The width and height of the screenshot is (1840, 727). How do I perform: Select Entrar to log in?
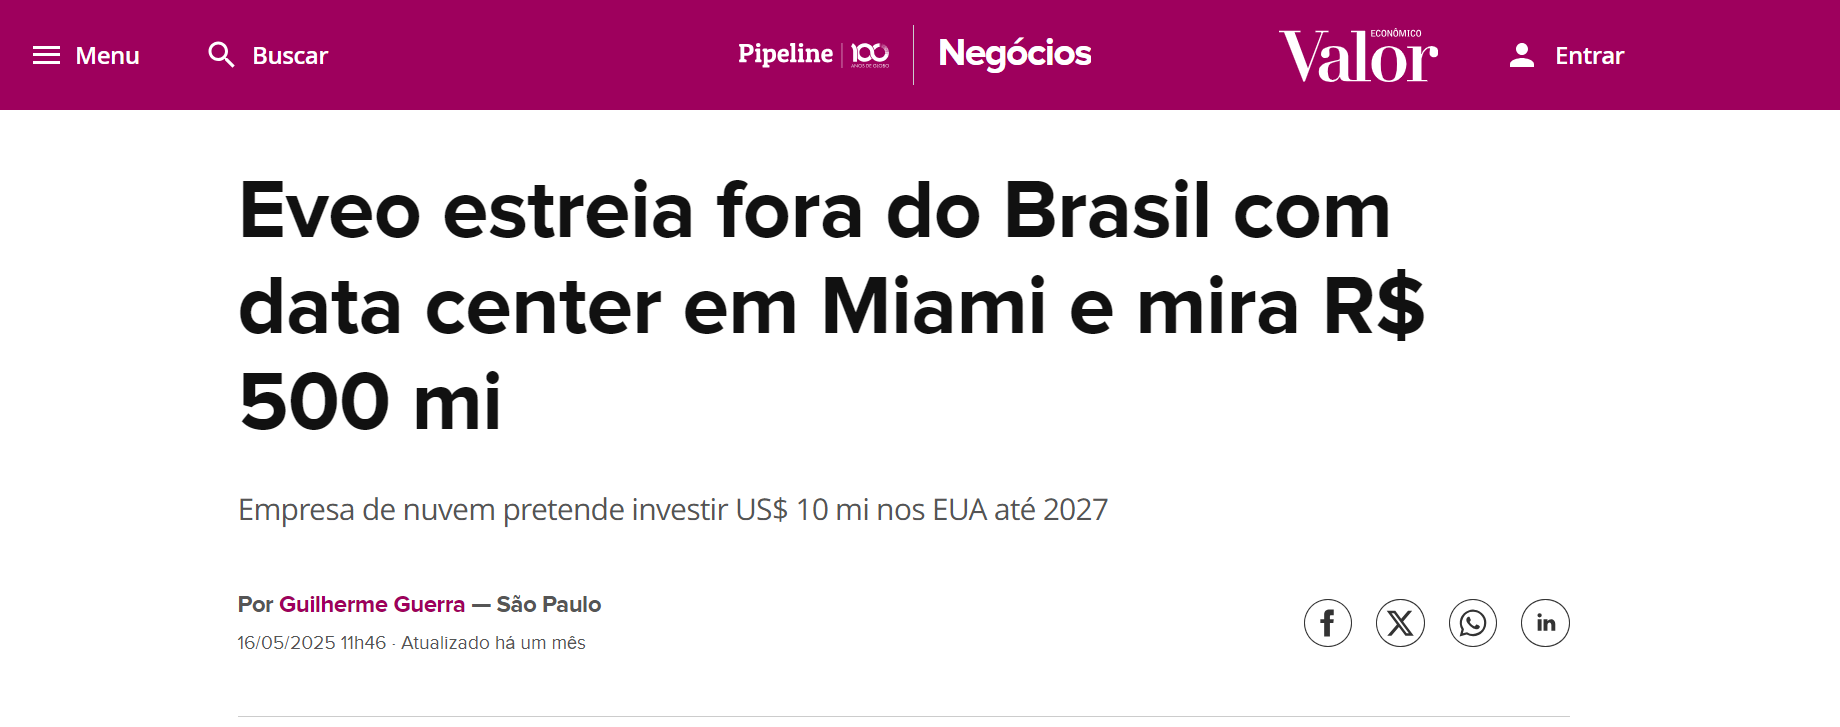click(x=1589, y=56)
